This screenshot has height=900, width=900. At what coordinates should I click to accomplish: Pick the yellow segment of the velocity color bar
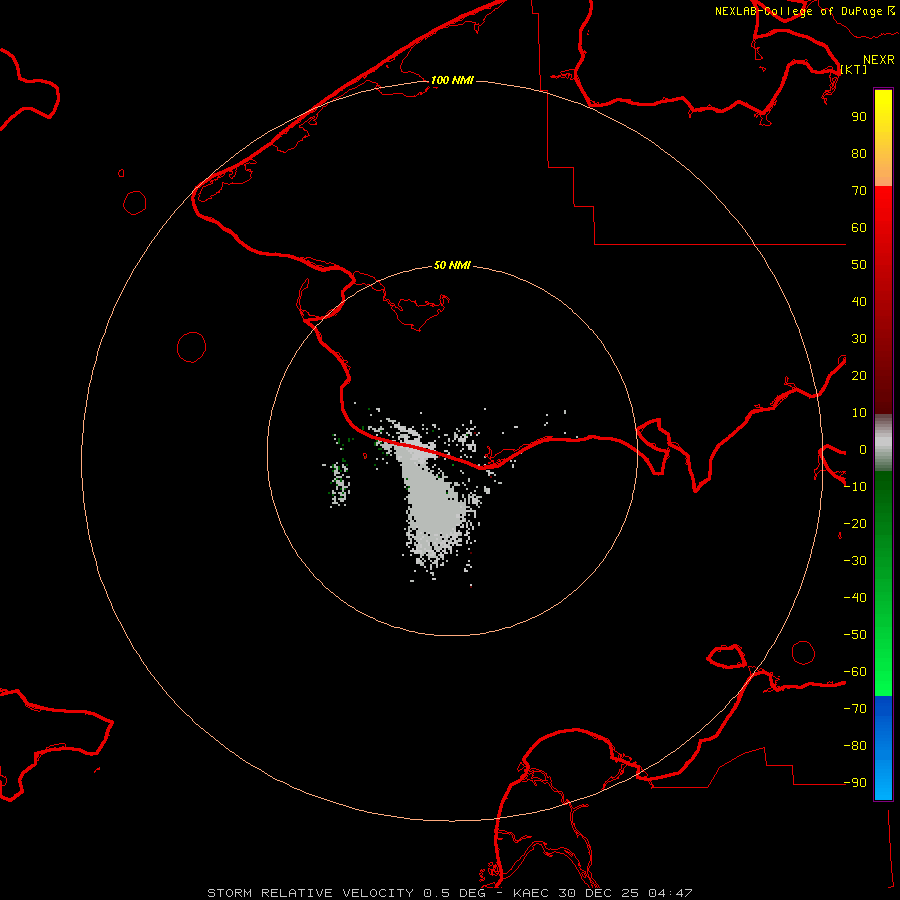click(883, 138)
